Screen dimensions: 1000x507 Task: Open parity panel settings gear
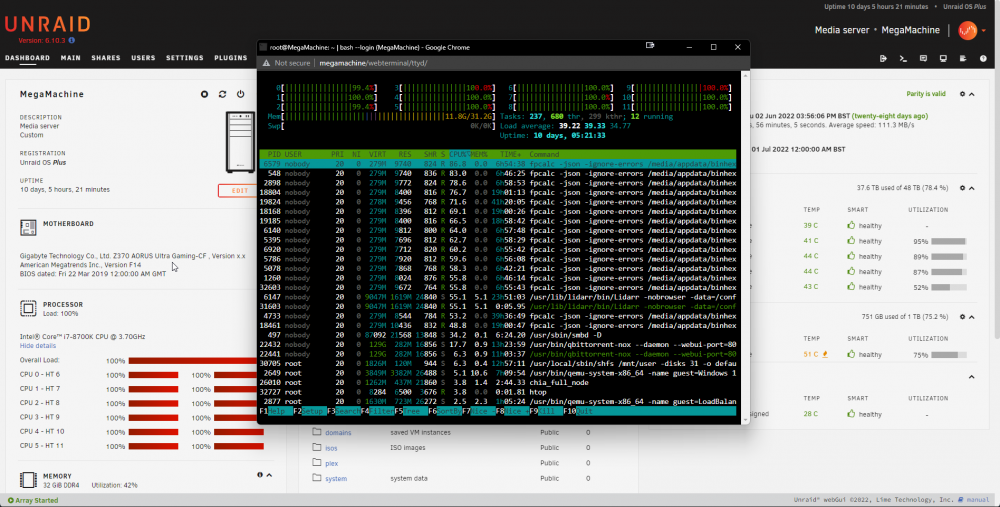[962, 94]
